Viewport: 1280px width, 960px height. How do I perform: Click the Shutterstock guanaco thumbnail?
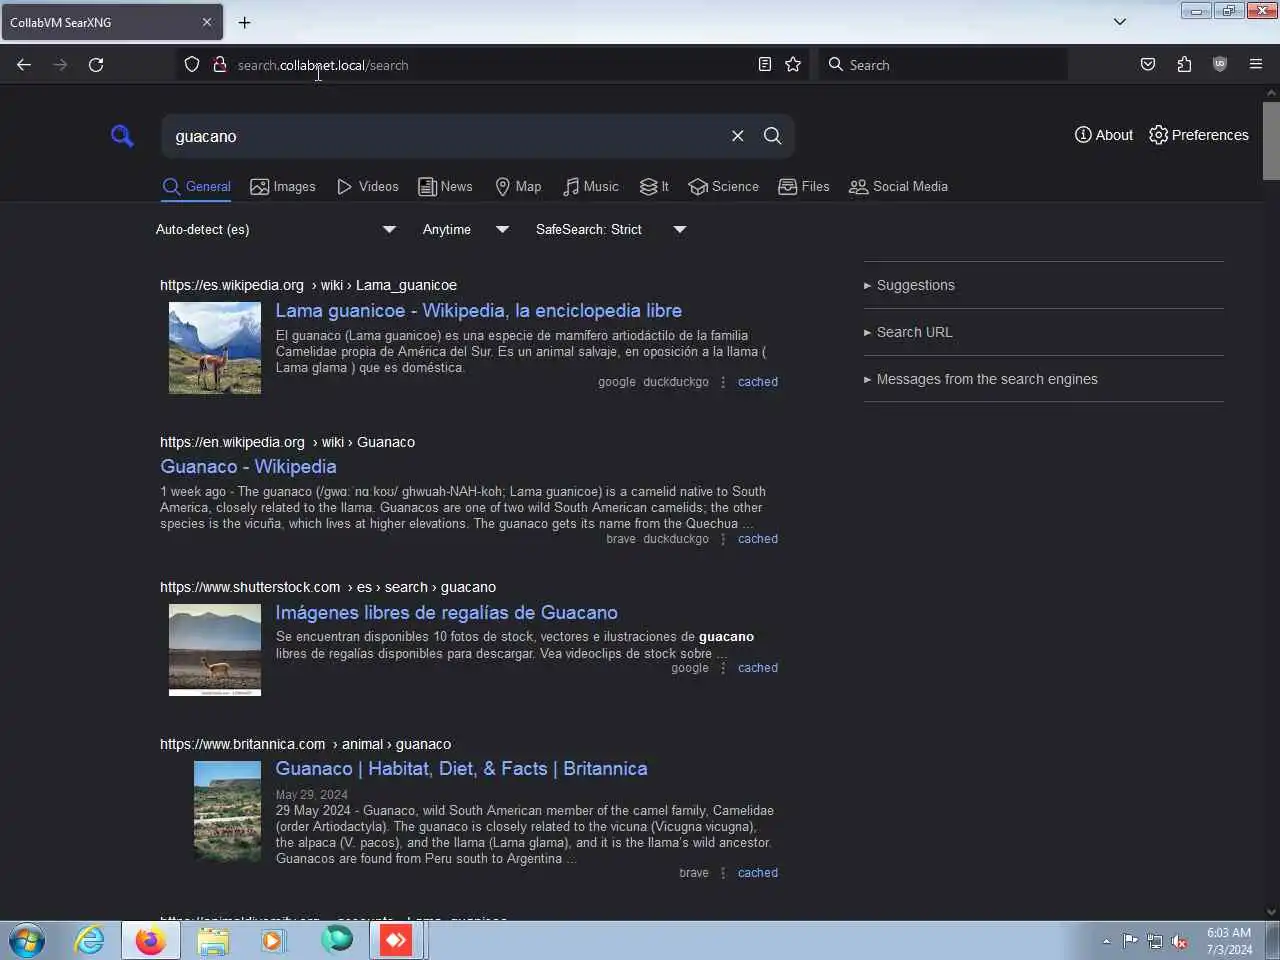coord(215,650)
